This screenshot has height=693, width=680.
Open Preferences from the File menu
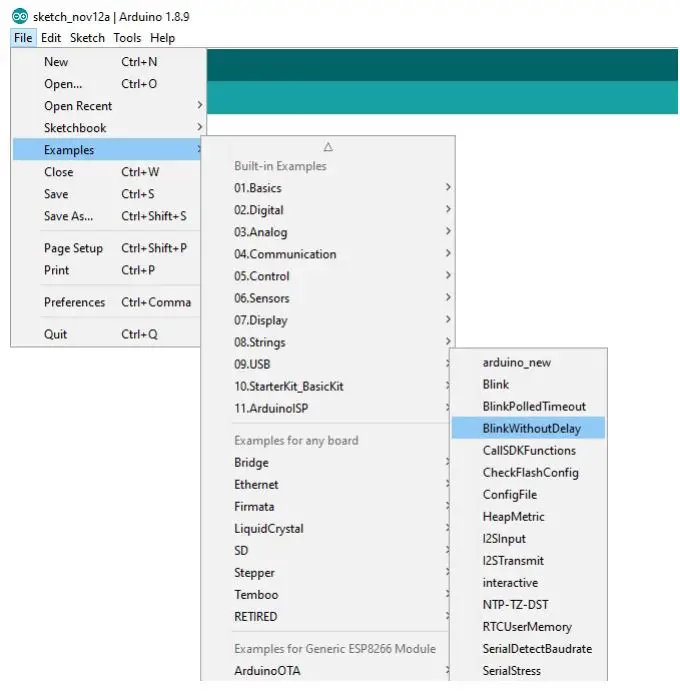coord(107,302)
